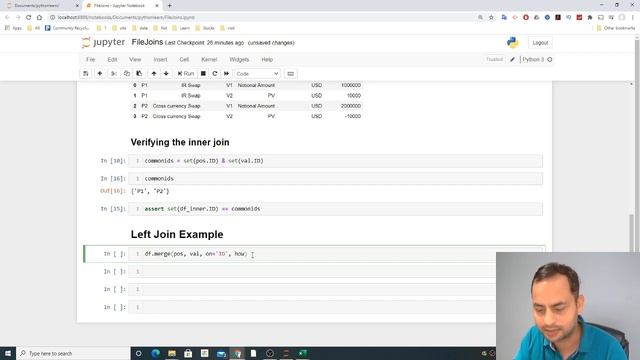Open Excel from the taskbar
Viewport: 640px width, 360px height.
coord(302,353)
